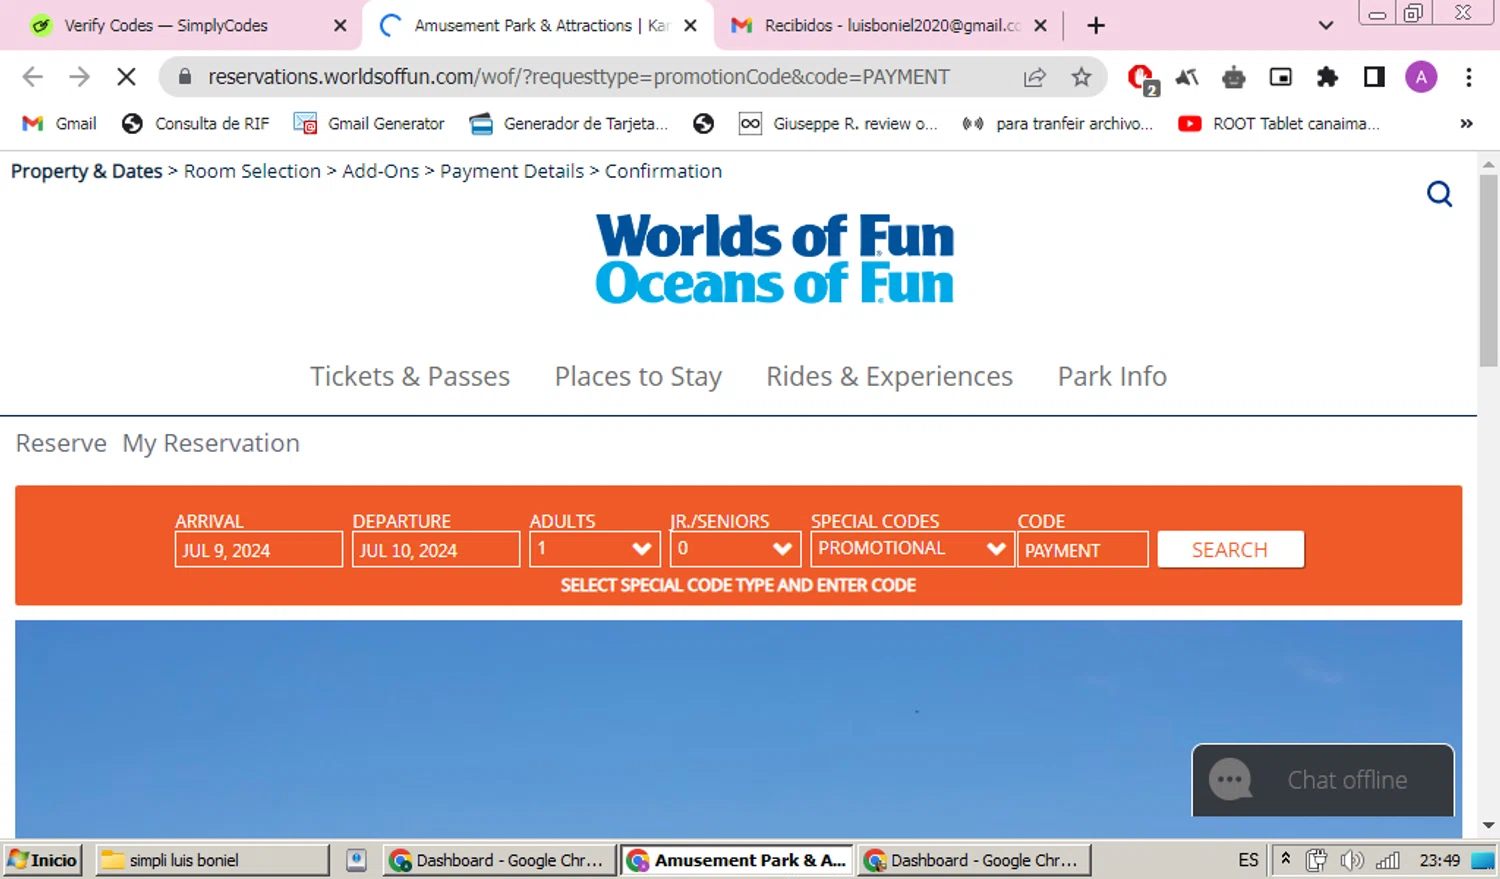This screenshot has width=1500, height=879.
Task: Open Places to Stay menu
Action: (638, 376)
